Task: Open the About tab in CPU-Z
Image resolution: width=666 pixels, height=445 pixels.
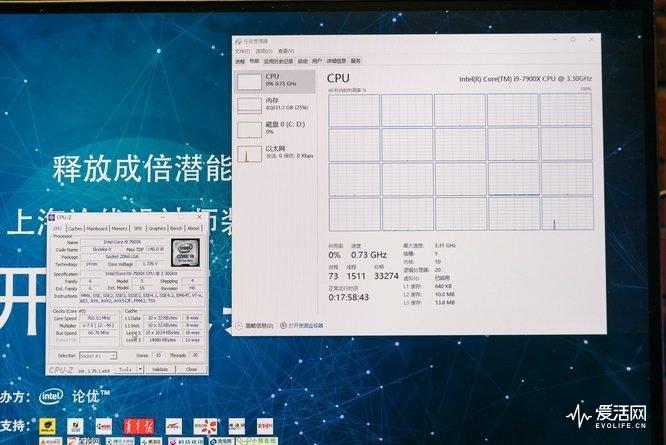Action: pos(194,228)
